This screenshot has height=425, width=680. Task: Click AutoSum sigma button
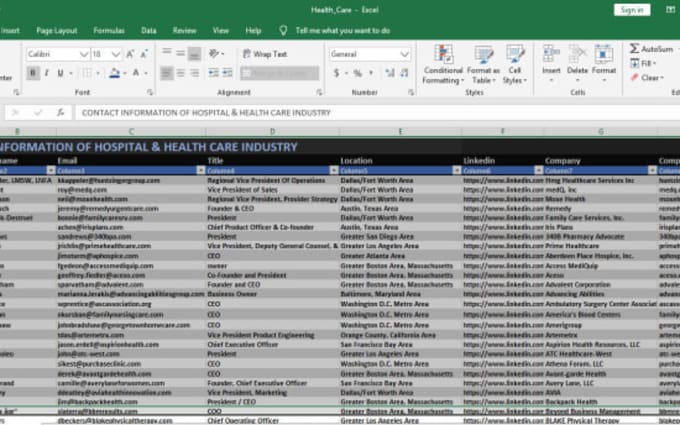[651, 49]
